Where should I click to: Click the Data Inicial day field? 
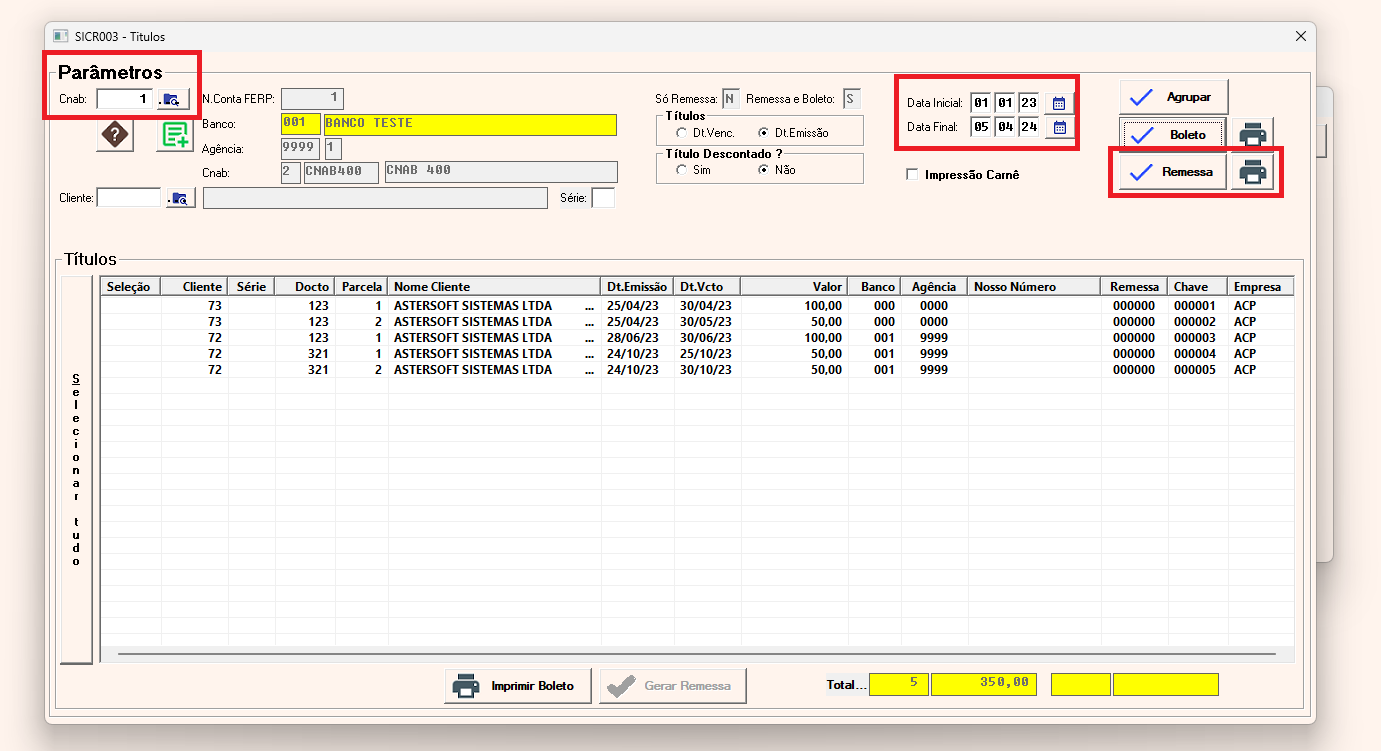[980, 102]
